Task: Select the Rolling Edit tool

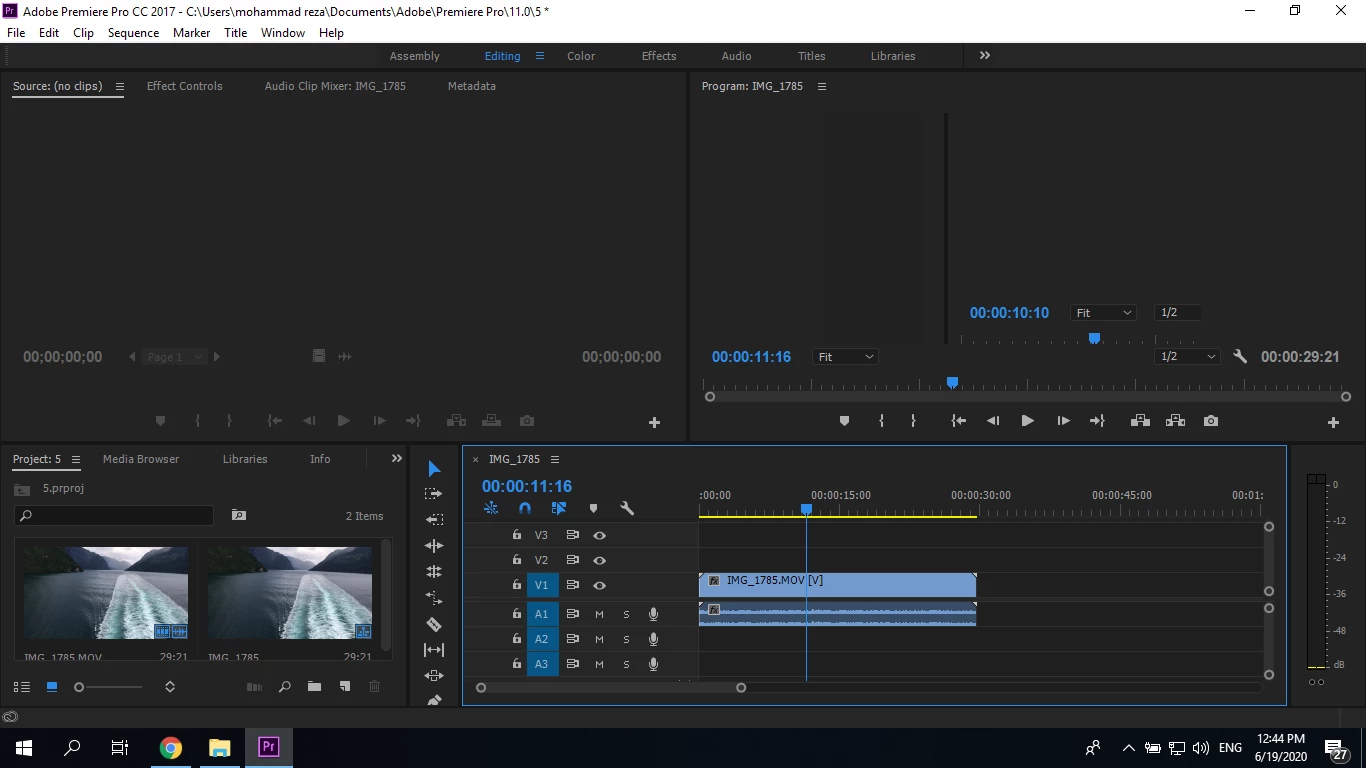Action: pyautogui.click(x=434, y=572)
